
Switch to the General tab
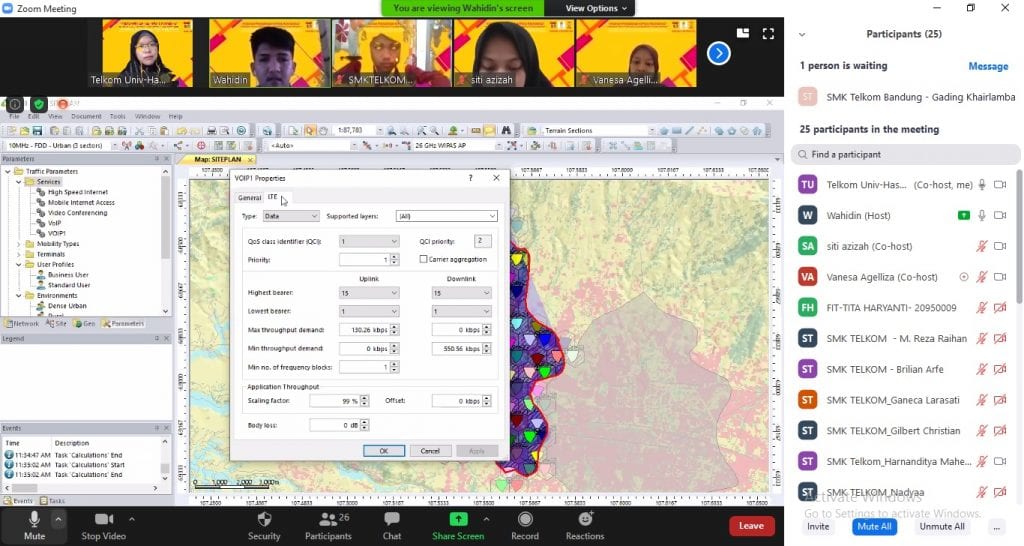[248, 197]
